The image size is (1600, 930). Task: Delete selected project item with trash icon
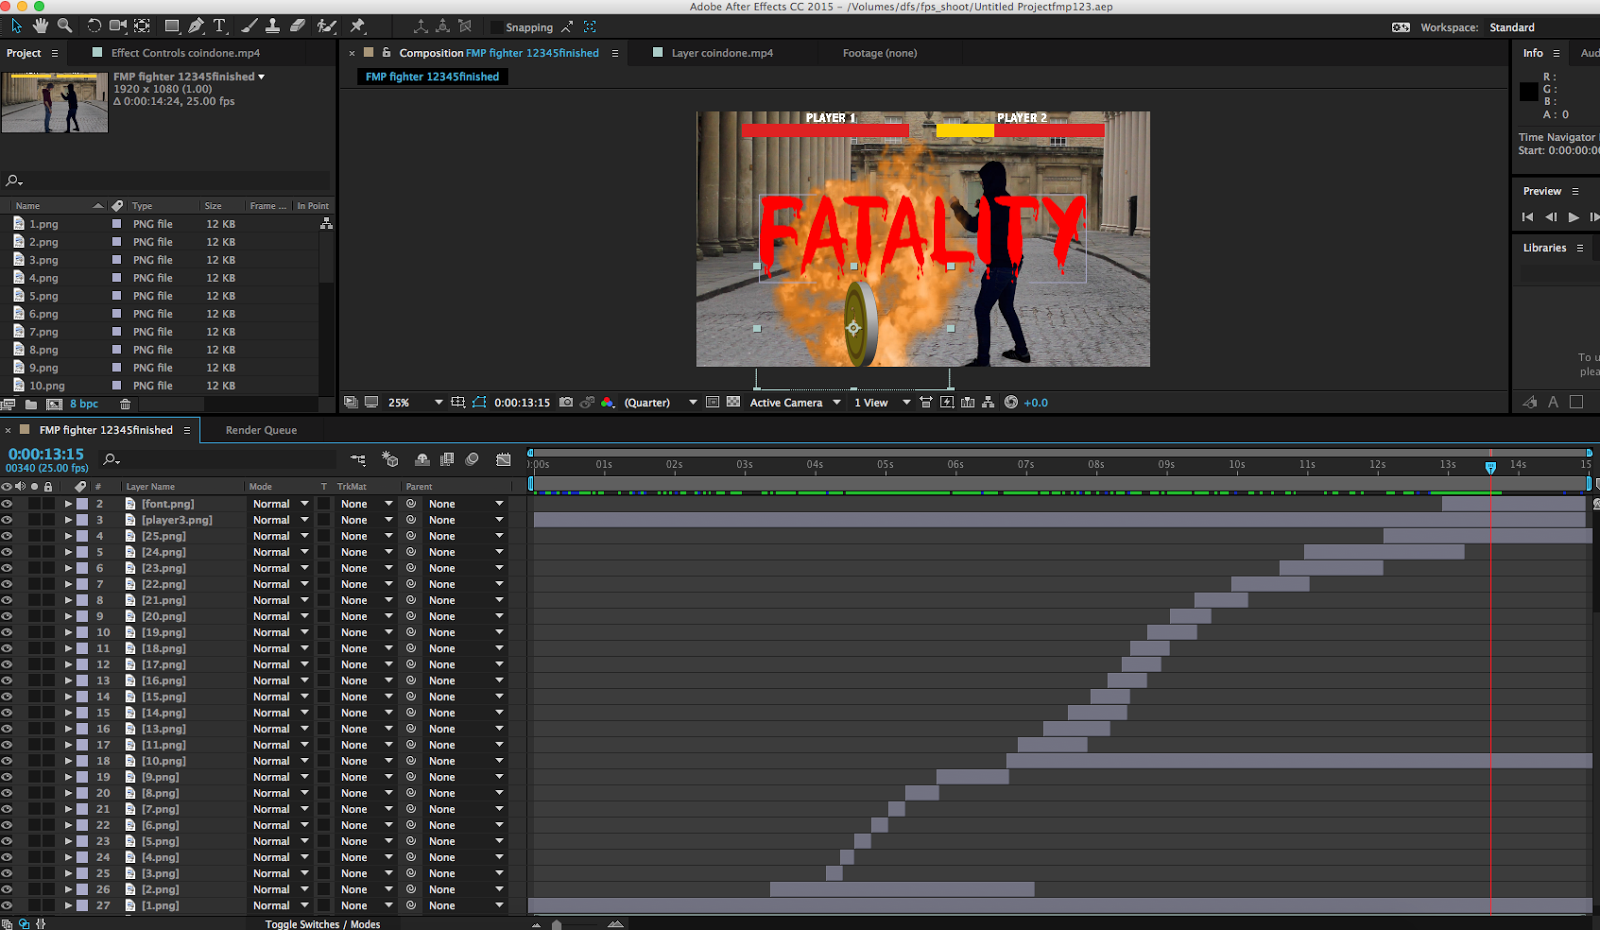tap(125, 404)
